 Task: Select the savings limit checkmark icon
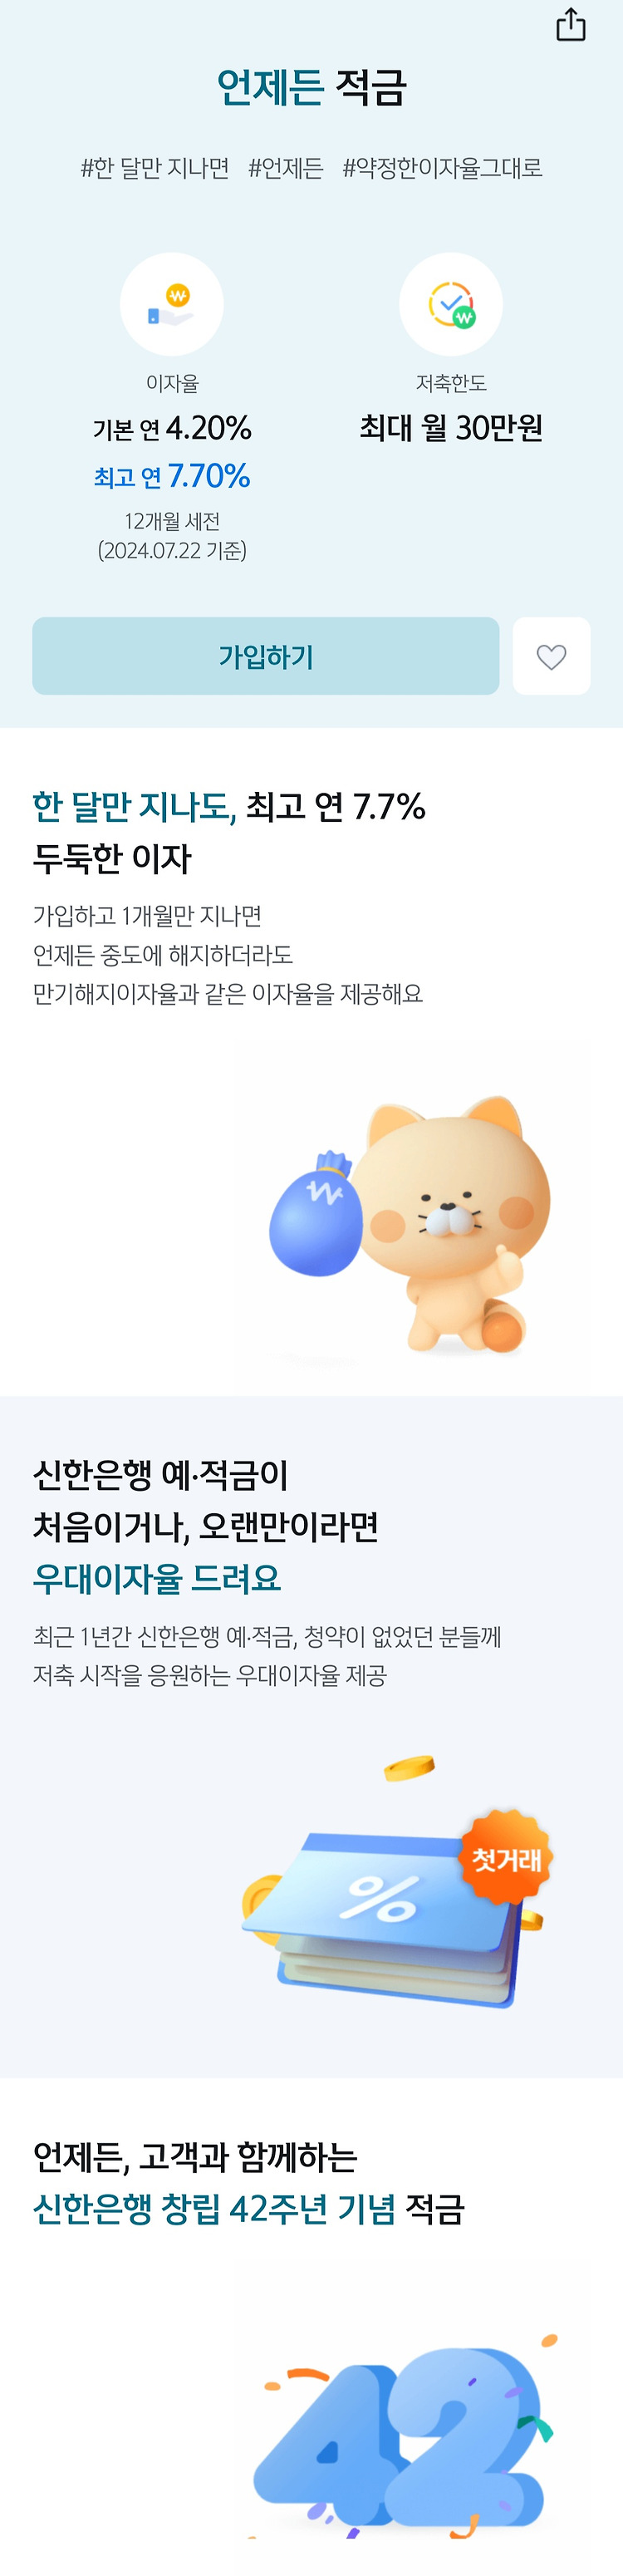tap(451, 304)
